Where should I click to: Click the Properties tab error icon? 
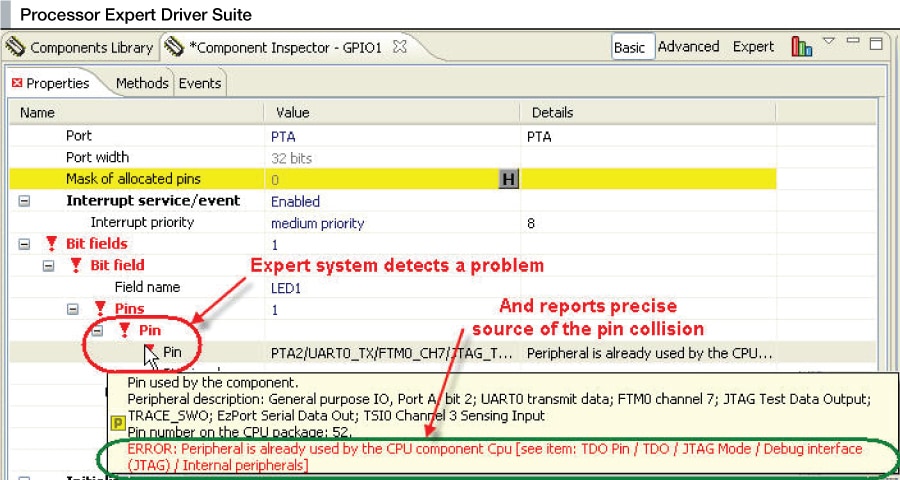[16, 83]
